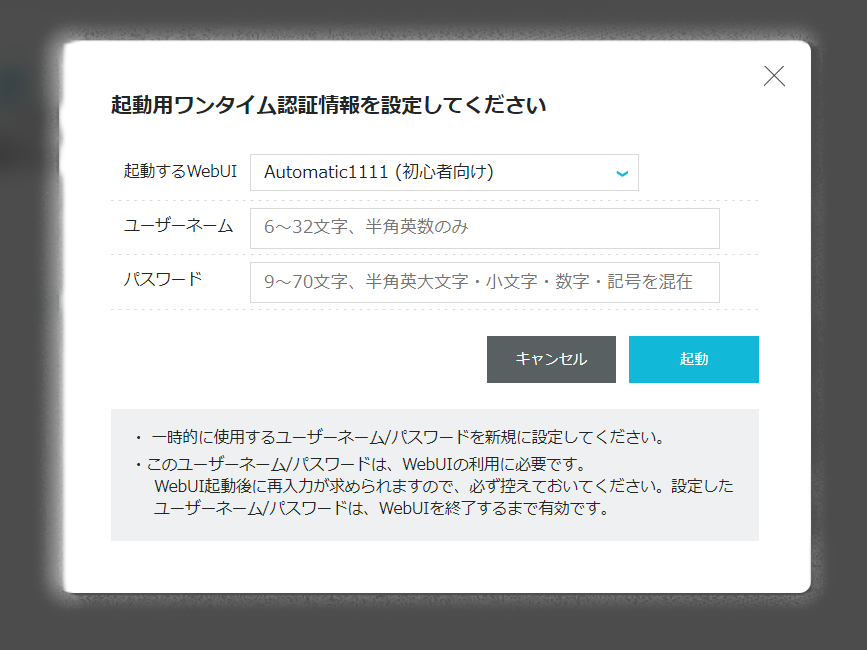Click the ユーザーネーム input field
867x650 pixels.
point(484,228)
